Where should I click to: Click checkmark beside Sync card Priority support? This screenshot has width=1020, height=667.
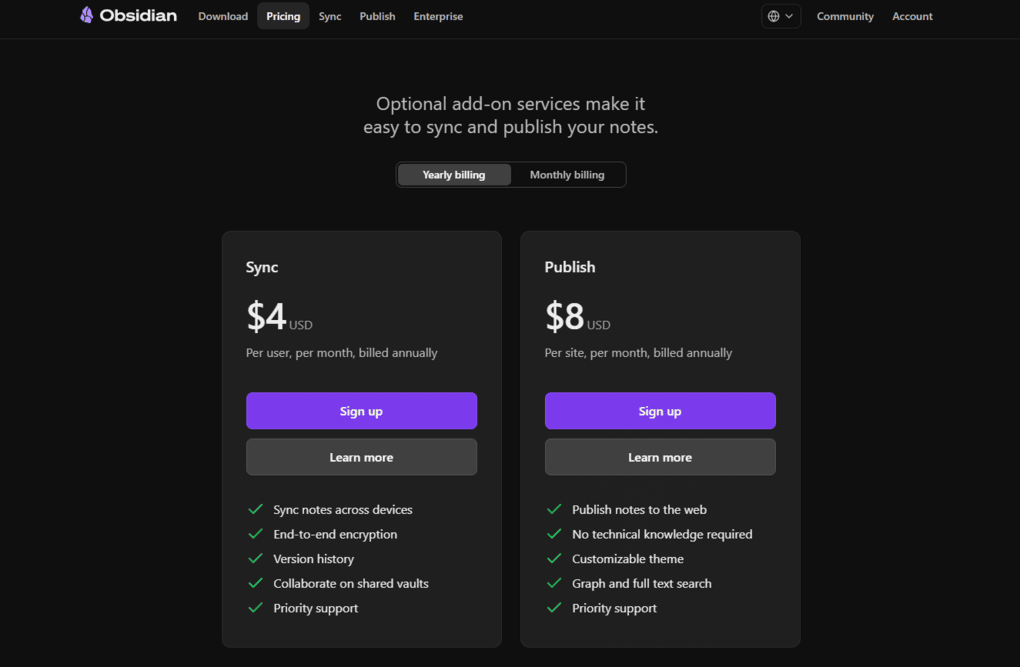tap(256, 608)
